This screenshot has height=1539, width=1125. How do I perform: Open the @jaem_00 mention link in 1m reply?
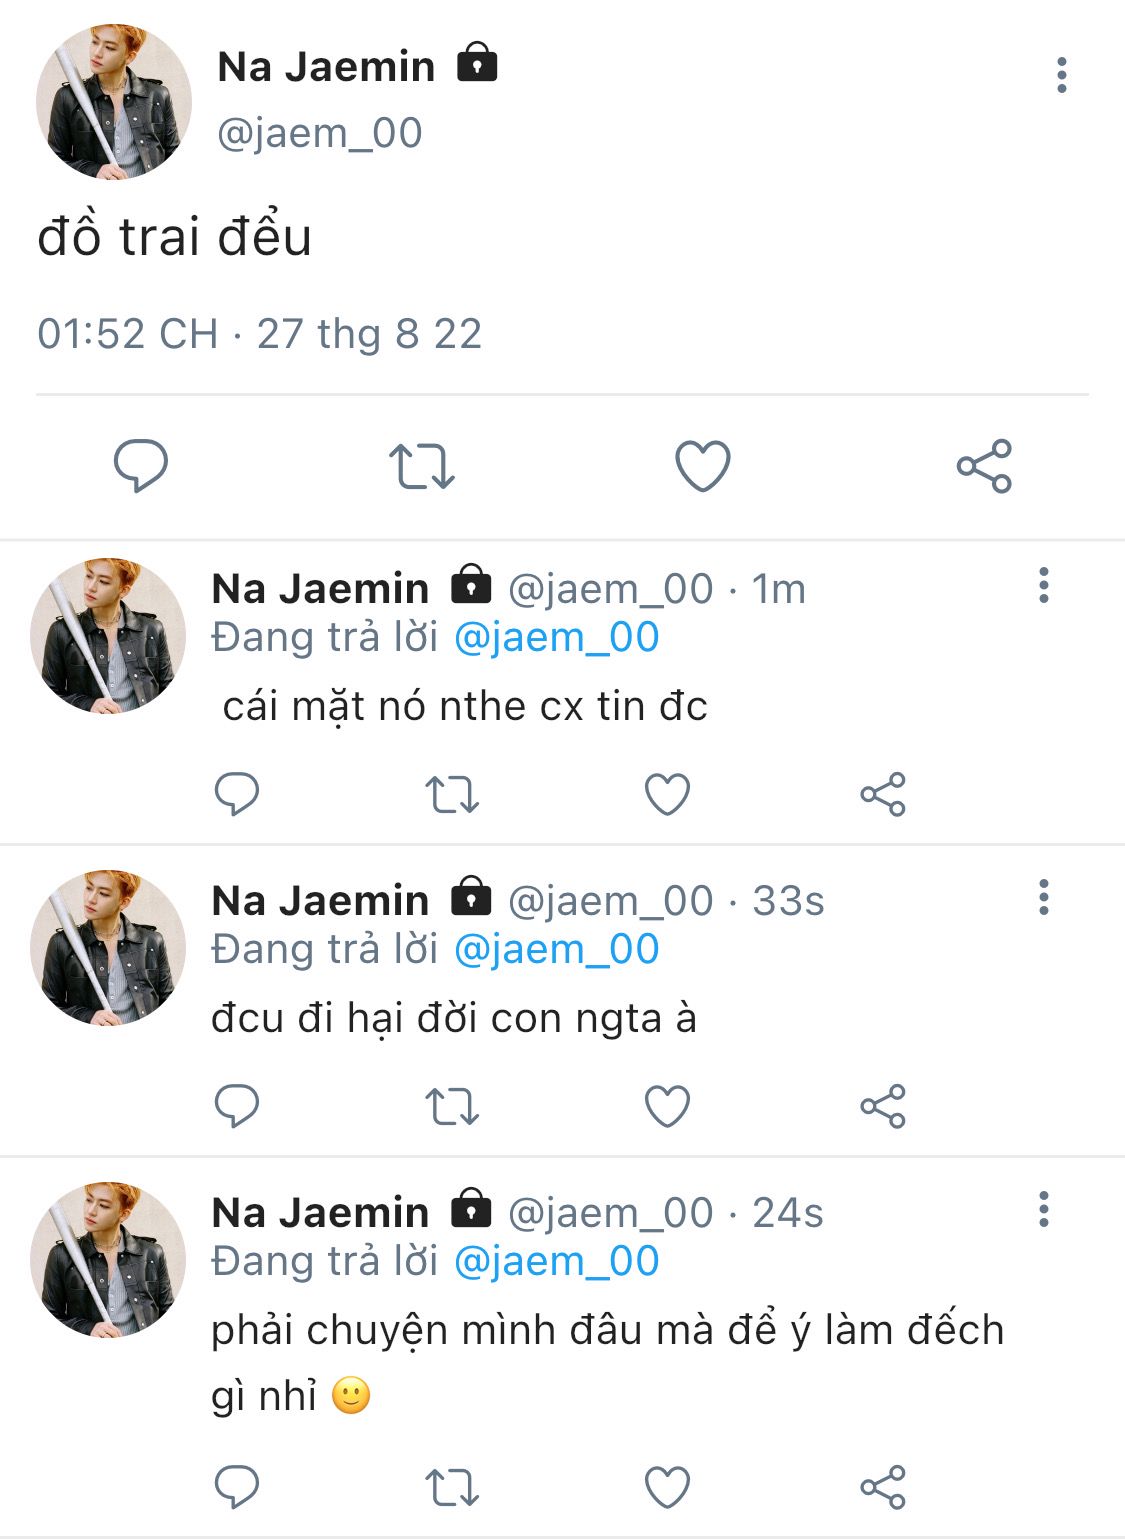pyautogui.click(x=557, y=638)
